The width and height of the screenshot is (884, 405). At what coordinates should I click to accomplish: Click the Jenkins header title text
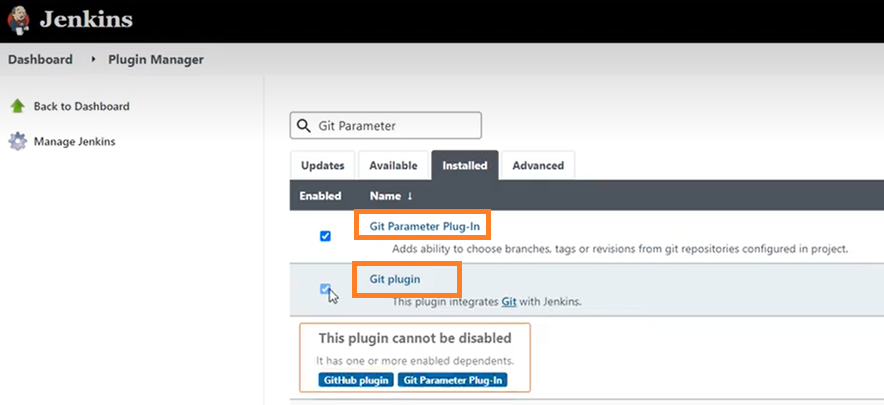(x=86, y=20)
